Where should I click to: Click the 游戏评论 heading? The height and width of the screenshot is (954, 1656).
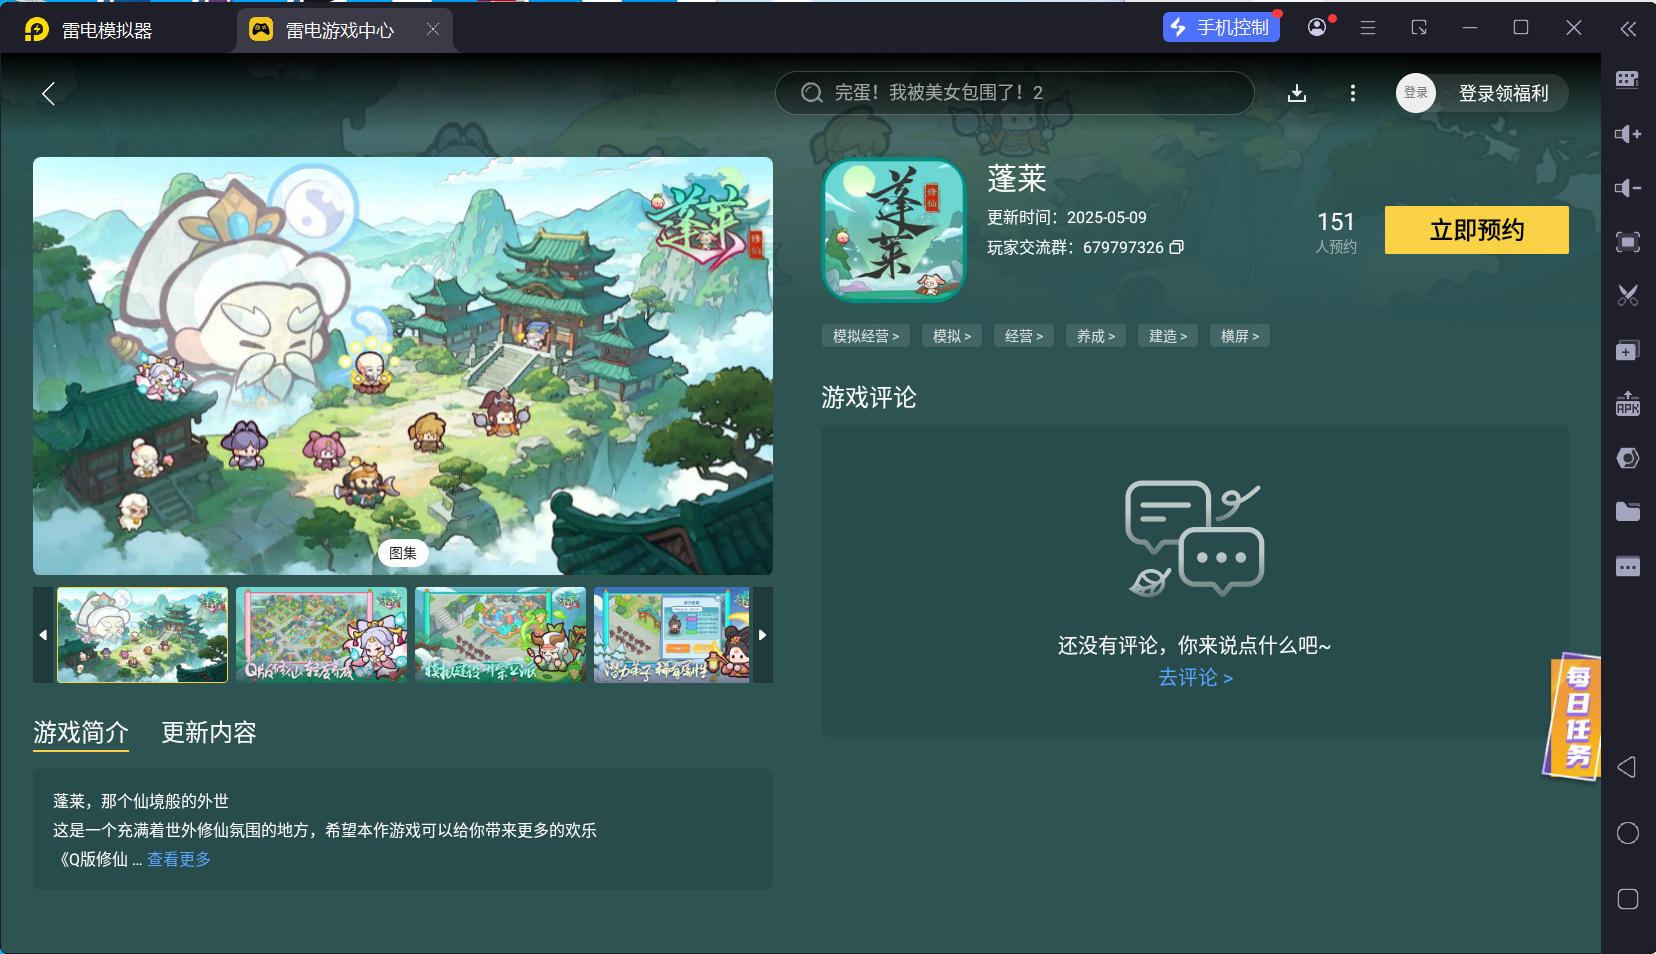click(869, 398)
